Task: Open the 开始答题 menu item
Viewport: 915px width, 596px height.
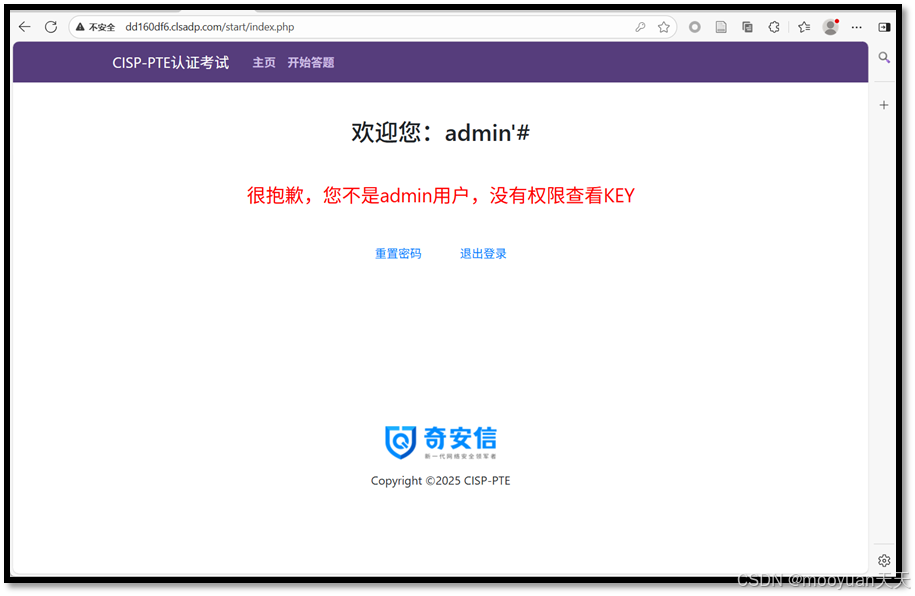Action: (x=310, y=62)
